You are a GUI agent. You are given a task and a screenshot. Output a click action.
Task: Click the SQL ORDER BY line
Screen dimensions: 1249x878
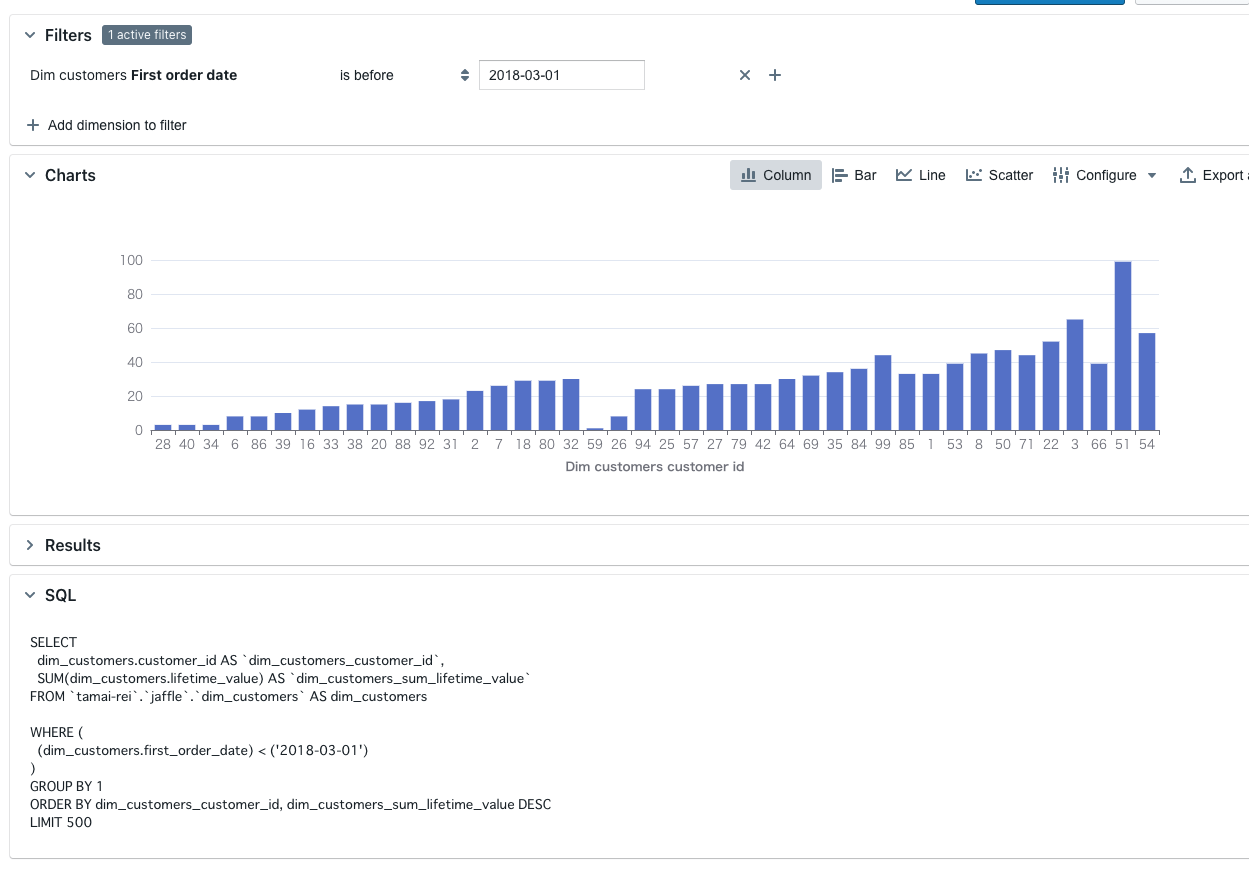(x=290, y=804)
